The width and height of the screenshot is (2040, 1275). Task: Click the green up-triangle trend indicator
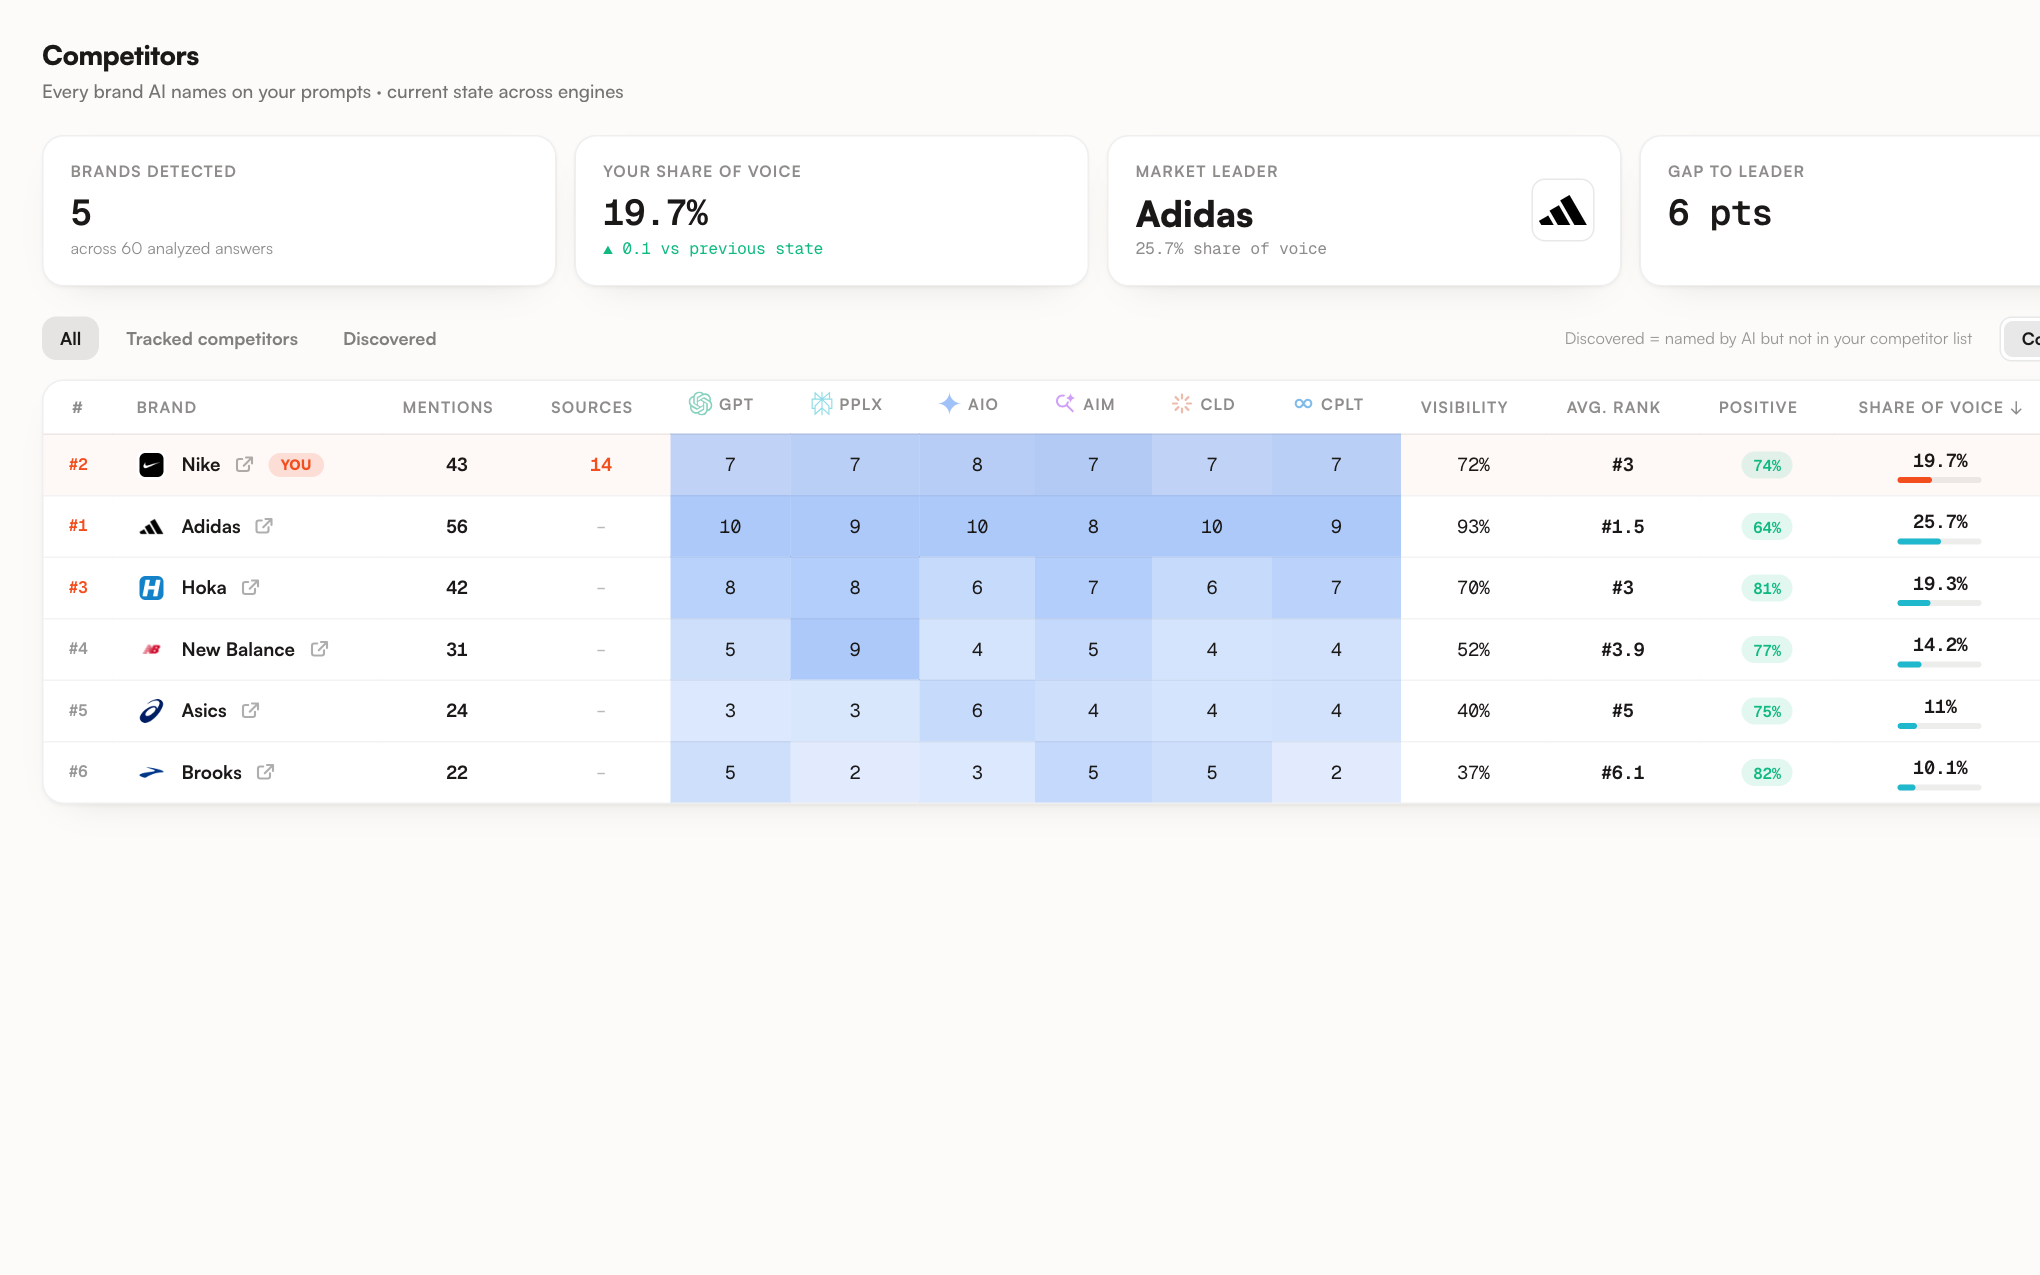click(607, 249)
